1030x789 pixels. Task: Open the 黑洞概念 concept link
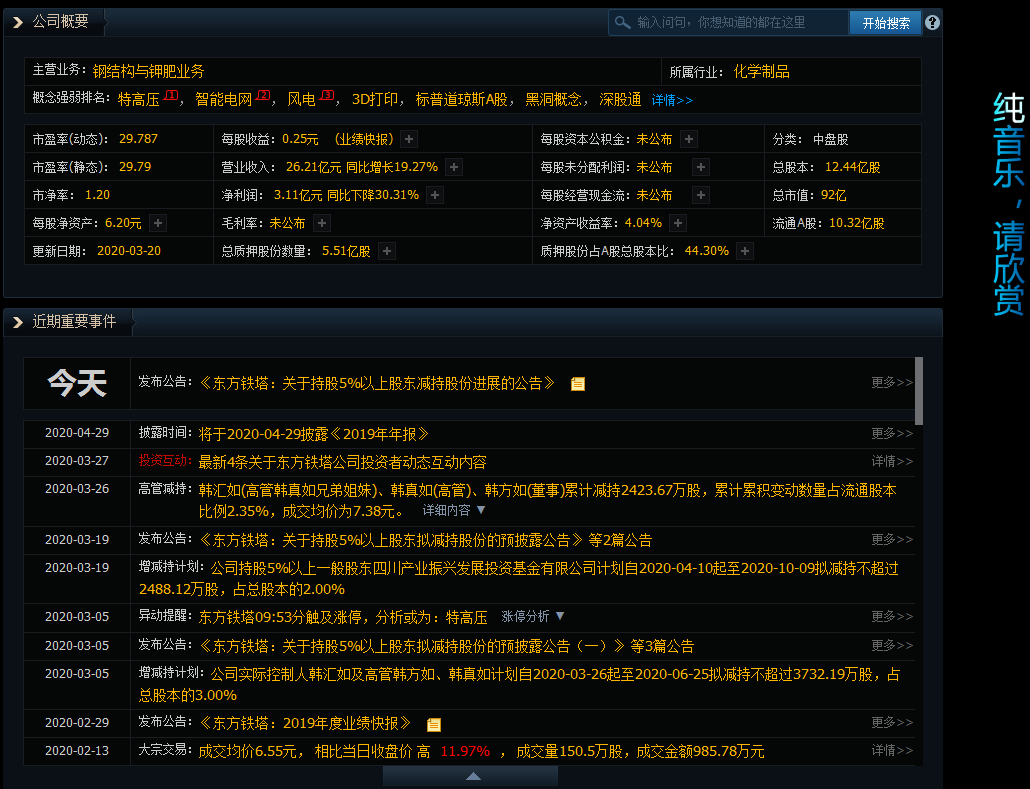pyautogui.click(x=553, y=99)
